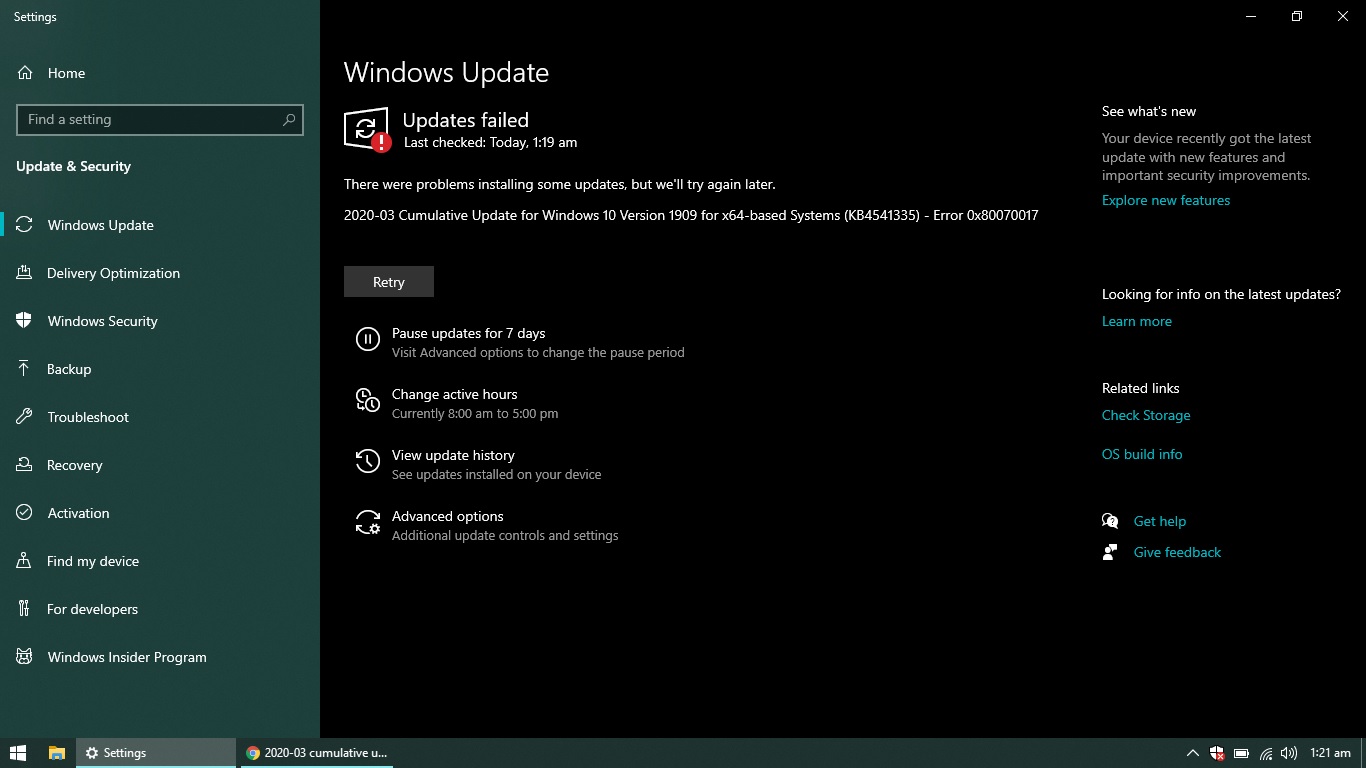Screen dimensions: 1366x768
Task: Open the Wi-Fi network tray icon
Action: coord(1266,753)
